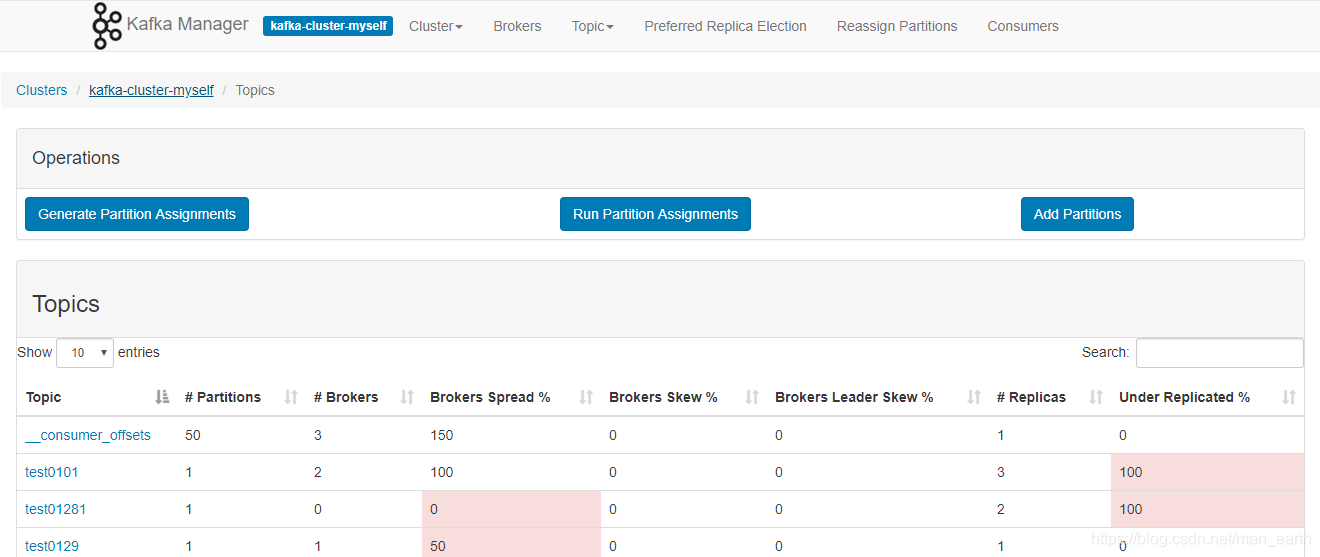Click the Add Partitions button
The height and width of the screenshot is (557, 1320).
coord(1077,214)
